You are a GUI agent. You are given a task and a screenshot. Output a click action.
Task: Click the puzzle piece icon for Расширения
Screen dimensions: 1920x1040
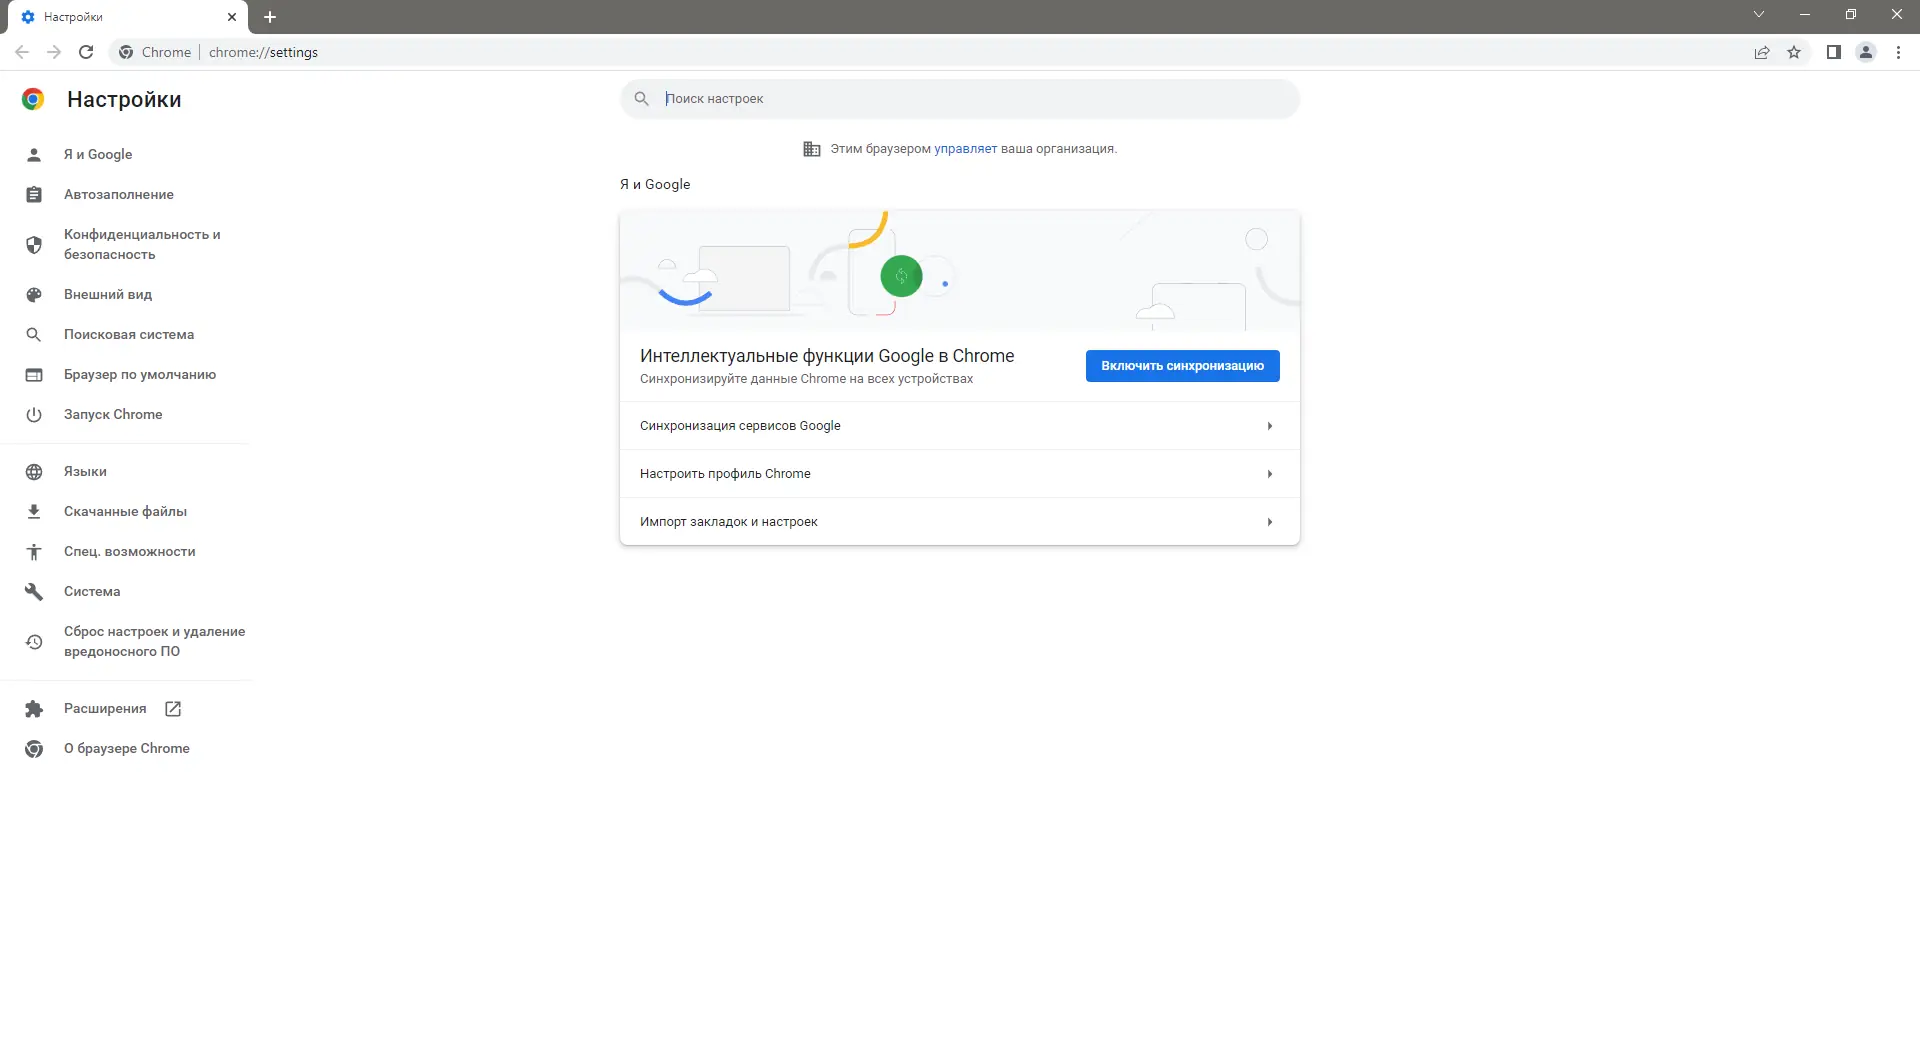pos(34,709)
